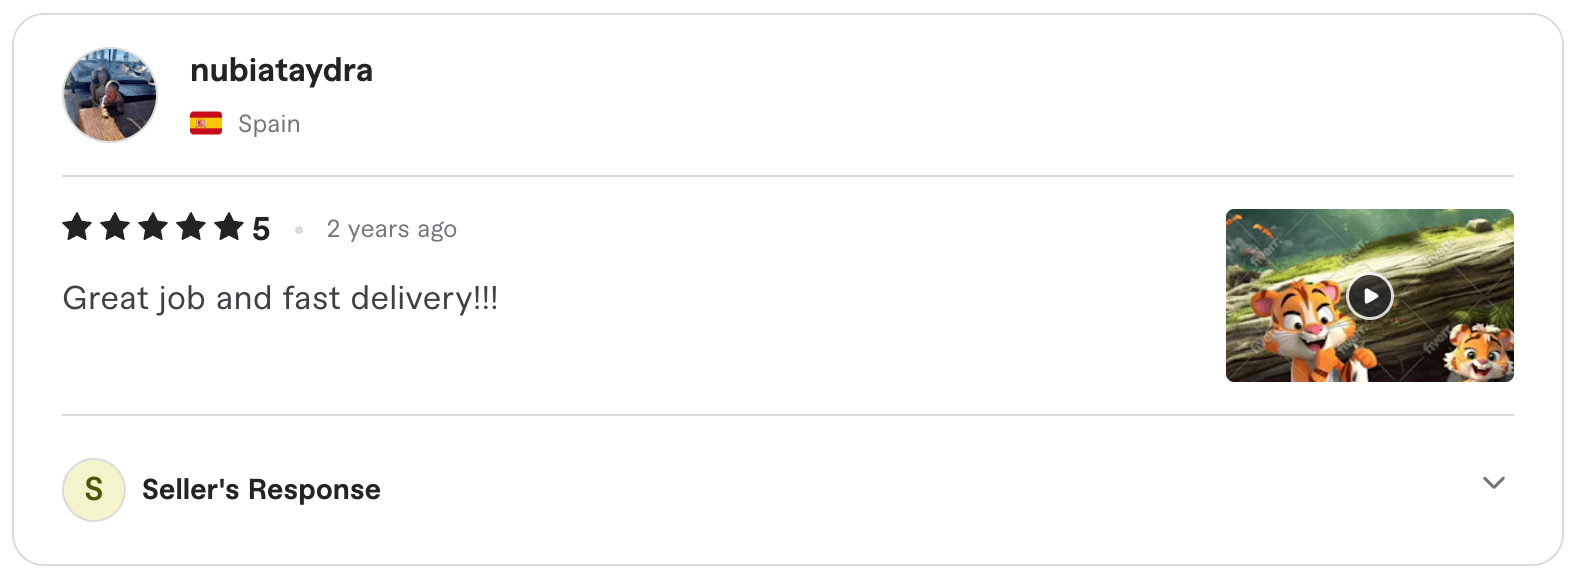Screen dimensions: 1576x580
Task: Click the Spain flag icon
Action: 206,124
